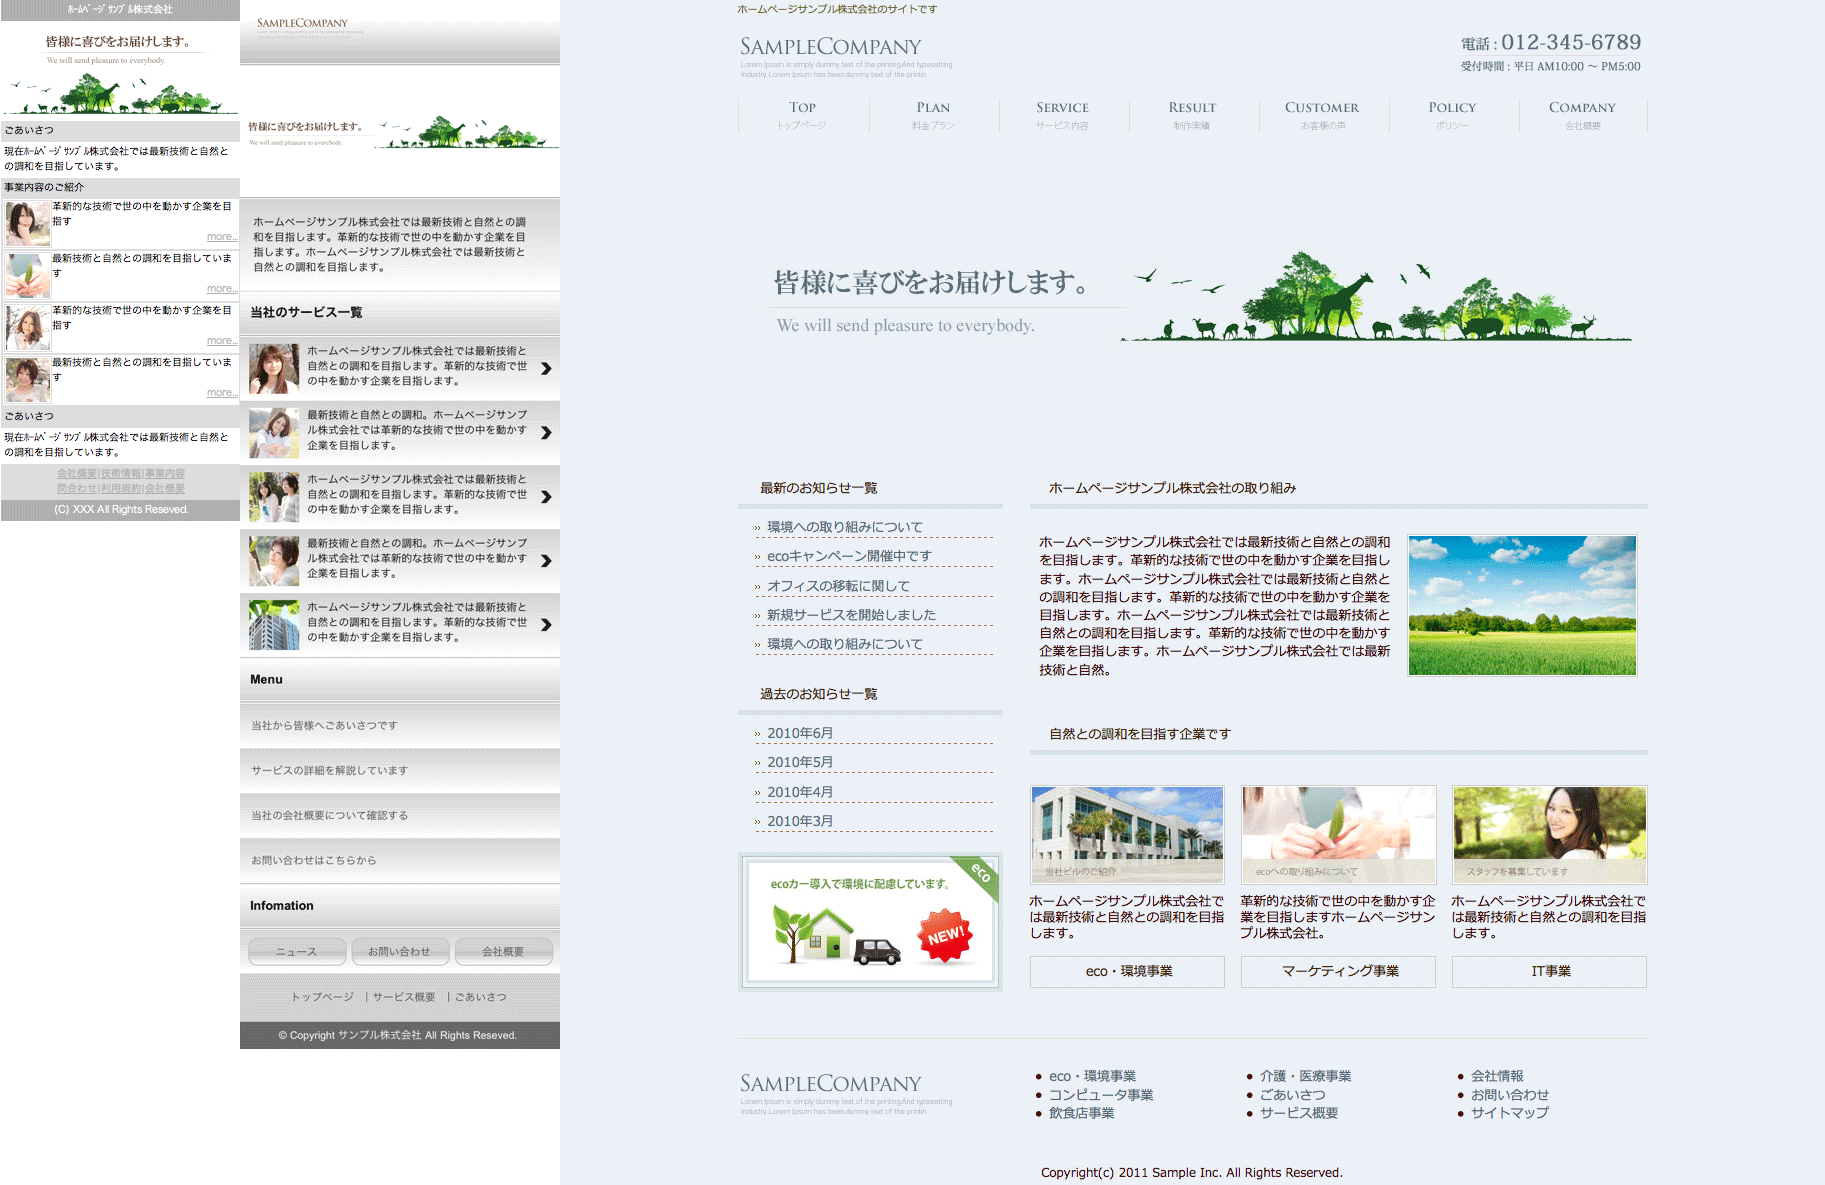Open the ecoキャンペーン開催中です news link
Viewport: 1825px width, 1185px height.
pyautogui.click(x=849, y=556)
